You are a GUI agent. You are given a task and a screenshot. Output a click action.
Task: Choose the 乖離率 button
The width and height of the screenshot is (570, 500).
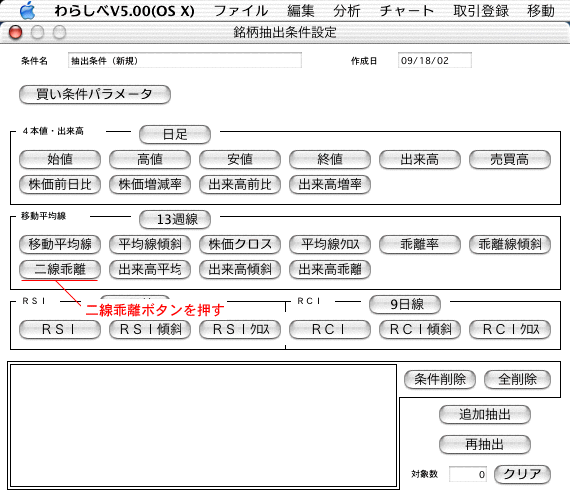[x=420, y=244]
